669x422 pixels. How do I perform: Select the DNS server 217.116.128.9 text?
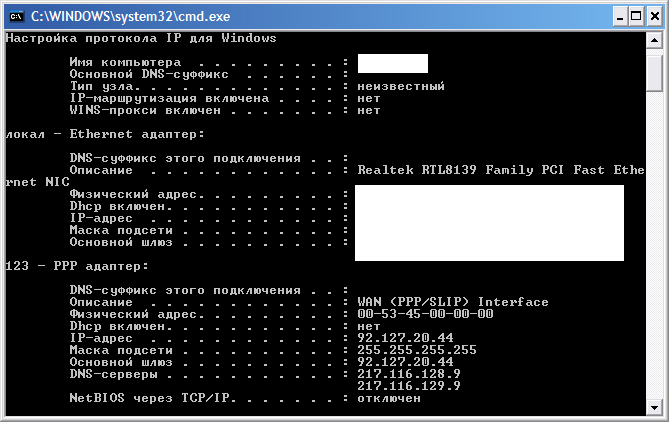click(409, 374)
